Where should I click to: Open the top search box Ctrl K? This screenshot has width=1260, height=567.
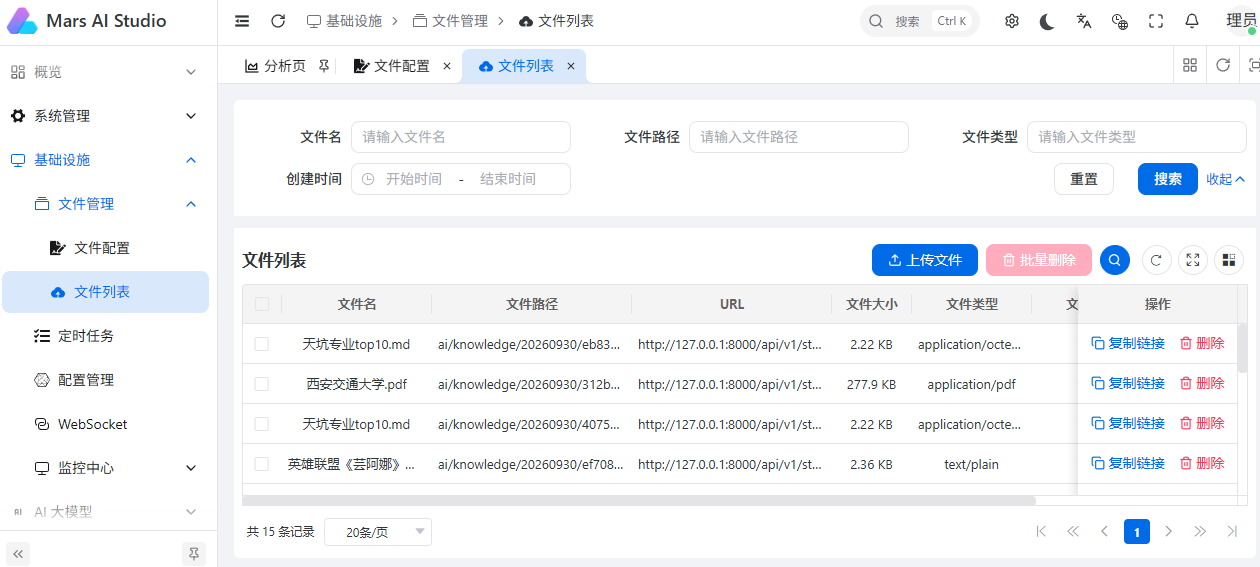pyautogui.click(x=919, y=21)
